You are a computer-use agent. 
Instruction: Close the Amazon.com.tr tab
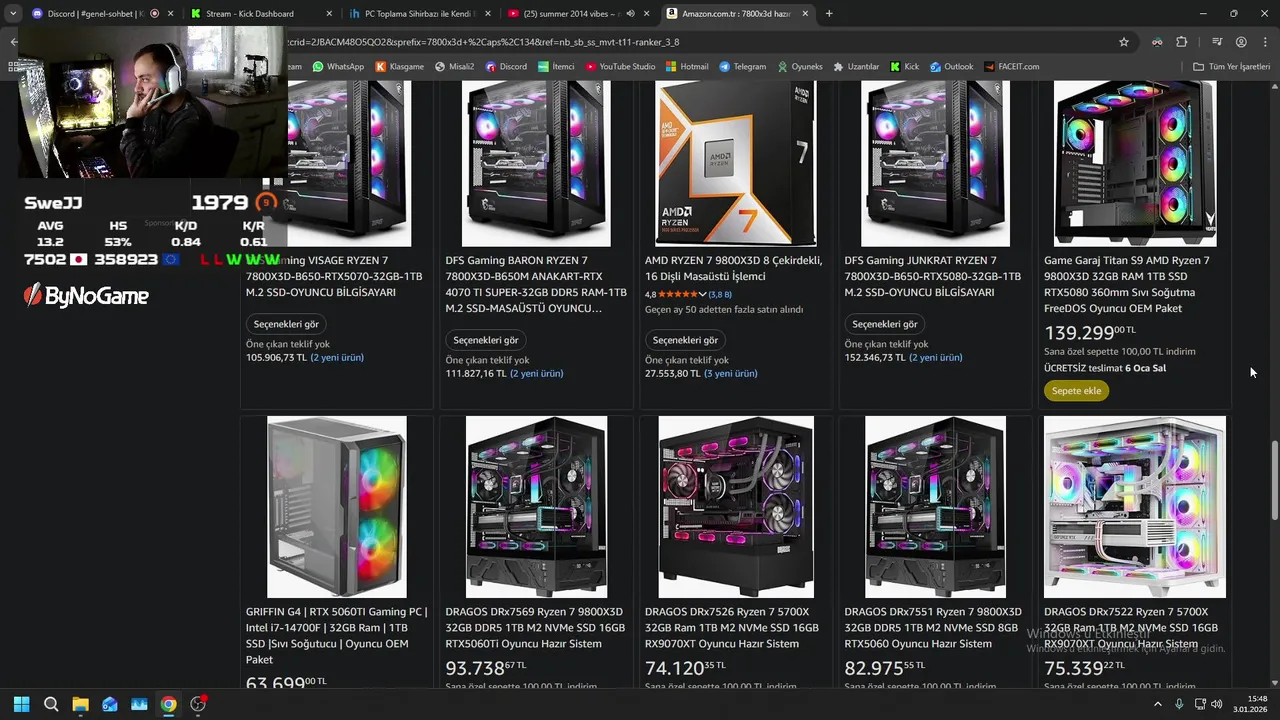click(805, 14)
